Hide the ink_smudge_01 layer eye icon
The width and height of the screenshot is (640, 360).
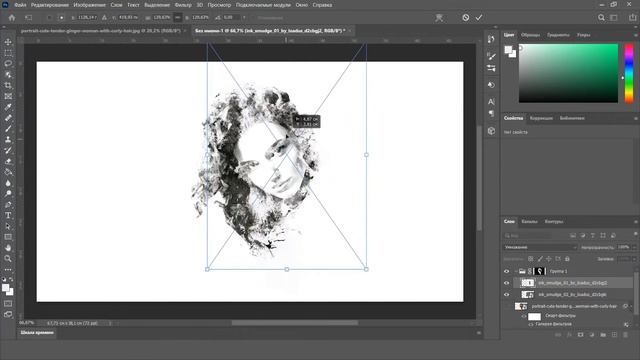coord(507,283)
